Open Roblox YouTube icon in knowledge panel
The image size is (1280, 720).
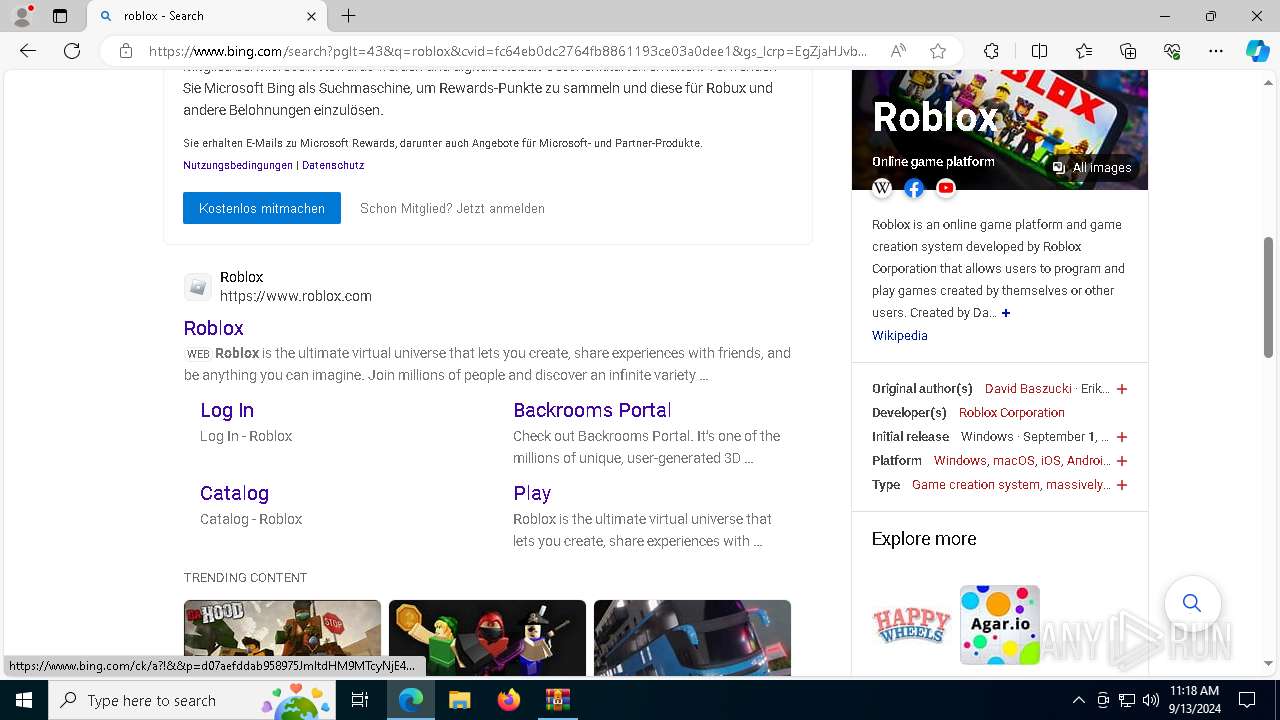click(x=946, y=188)
